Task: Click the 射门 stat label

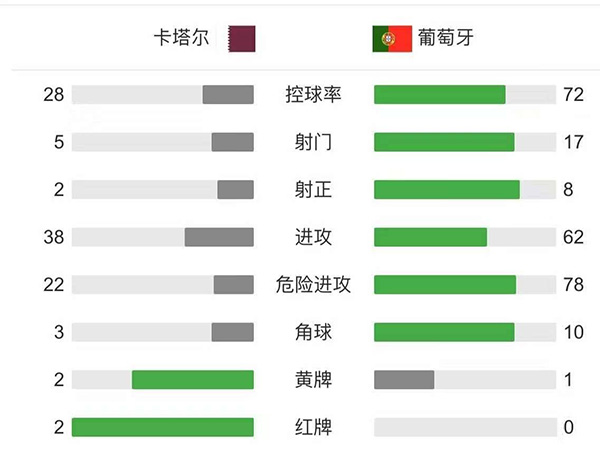Action: (313, 142)
